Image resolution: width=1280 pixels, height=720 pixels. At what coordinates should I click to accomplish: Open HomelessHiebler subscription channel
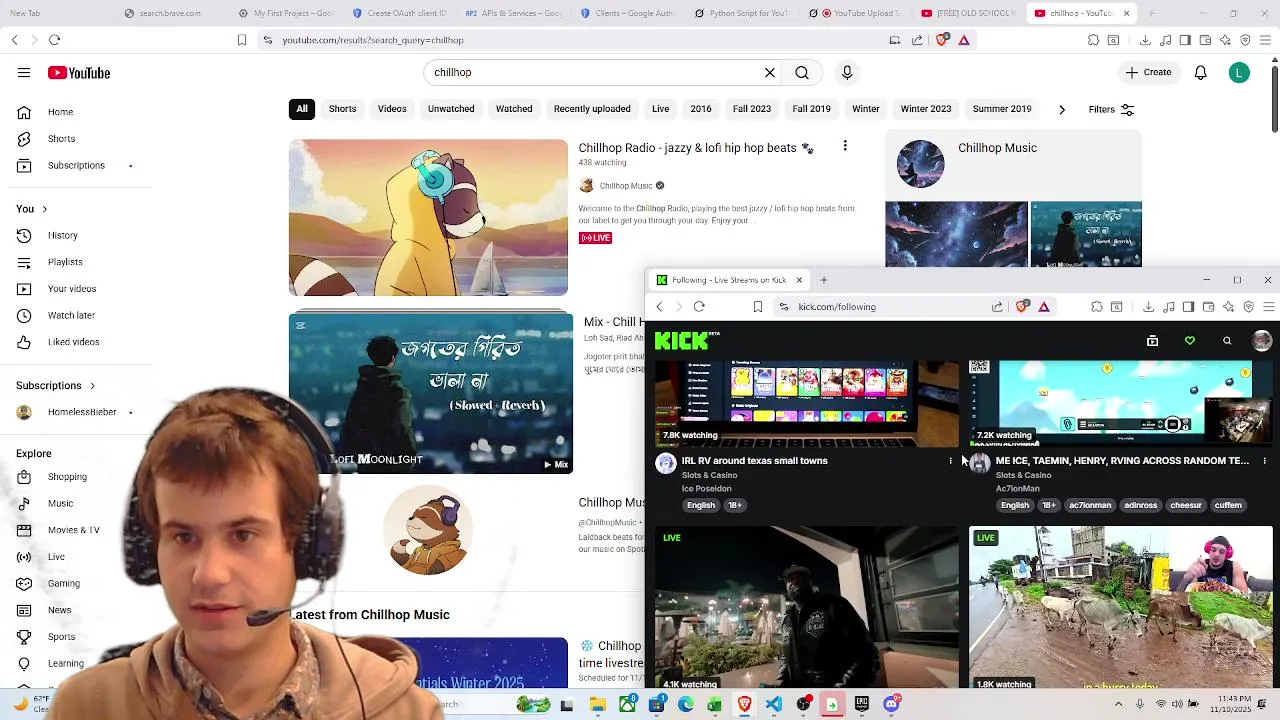tap(80, 412)
